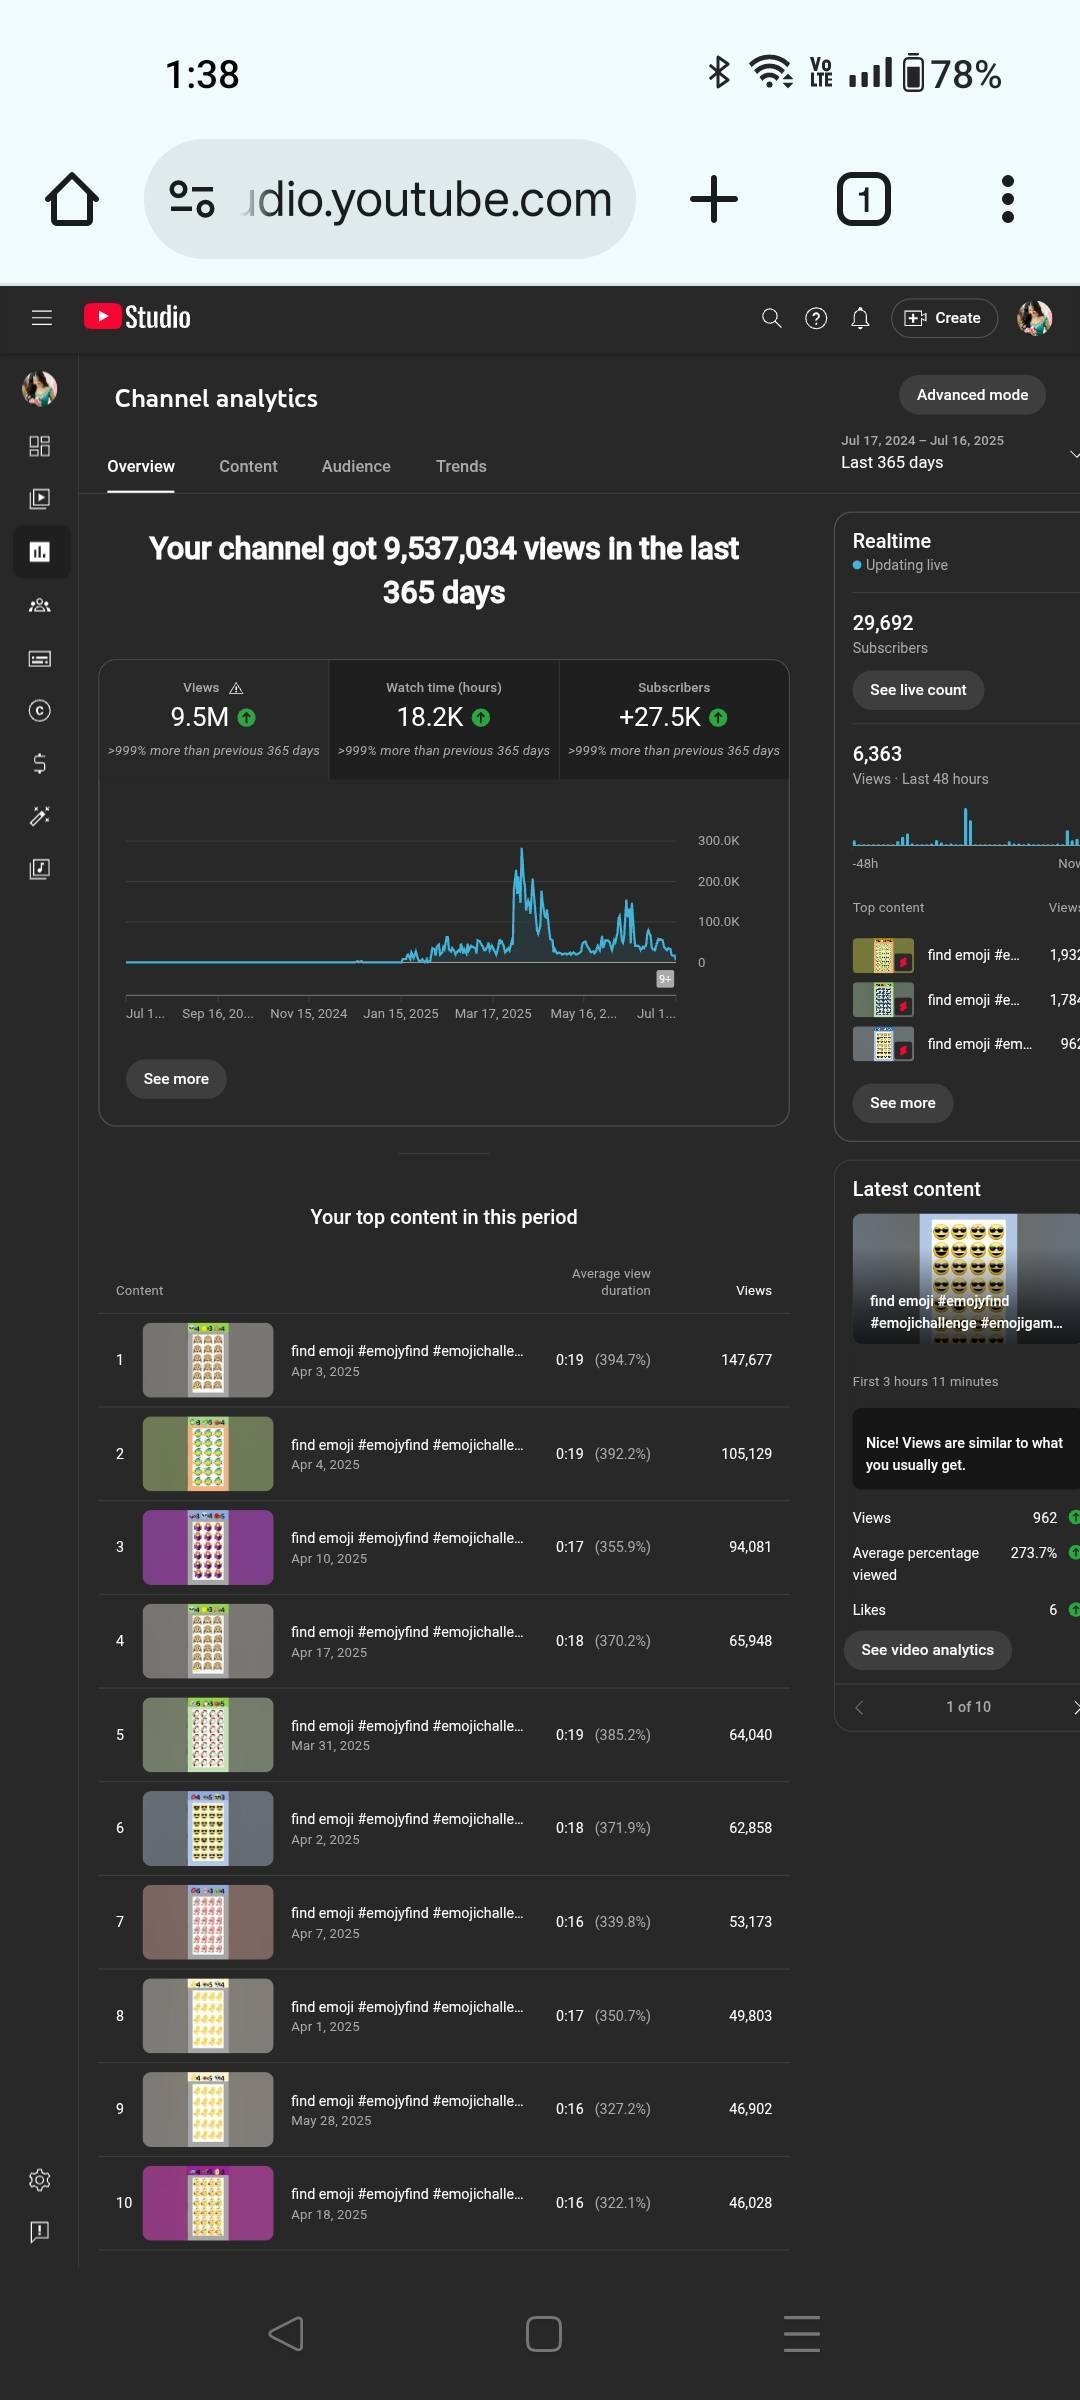Open the browser three-dot menu
Viewport: 1080px width, 2400px height.
1007,199
